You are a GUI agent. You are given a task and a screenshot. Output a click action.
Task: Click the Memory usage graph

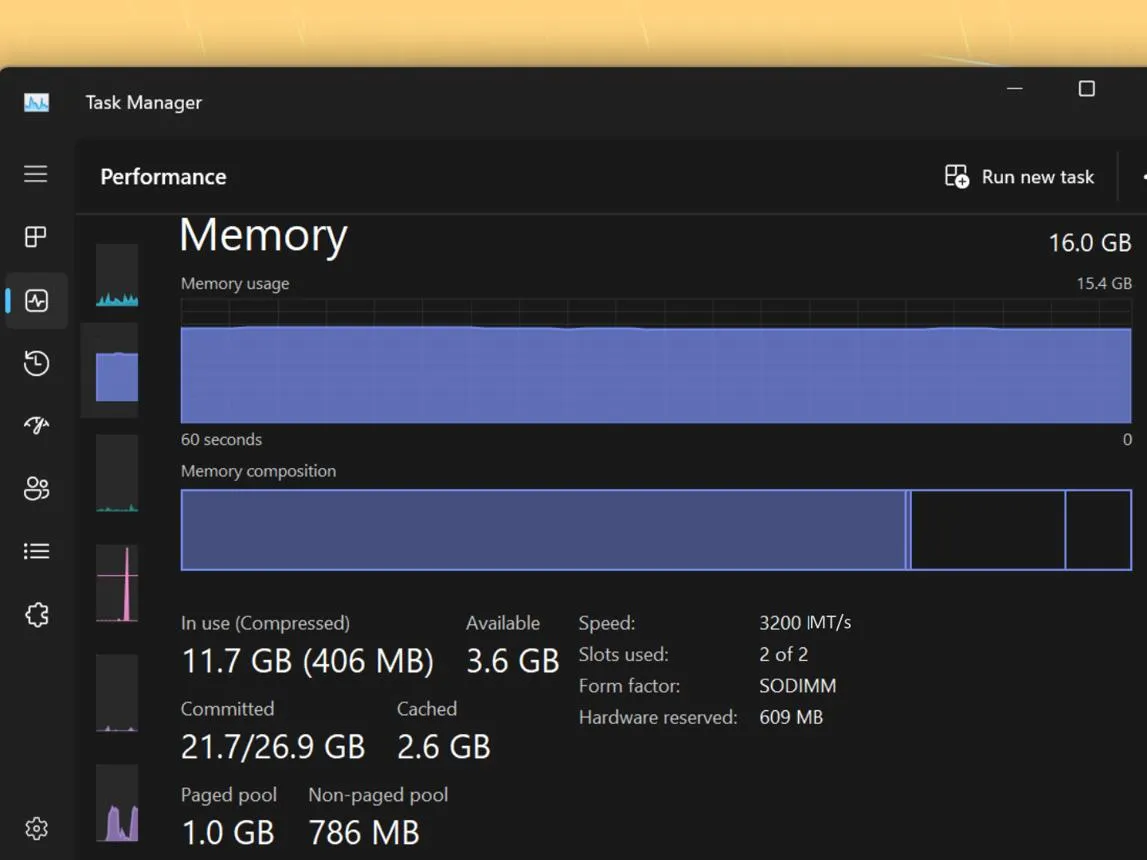[x=656, y=361]
